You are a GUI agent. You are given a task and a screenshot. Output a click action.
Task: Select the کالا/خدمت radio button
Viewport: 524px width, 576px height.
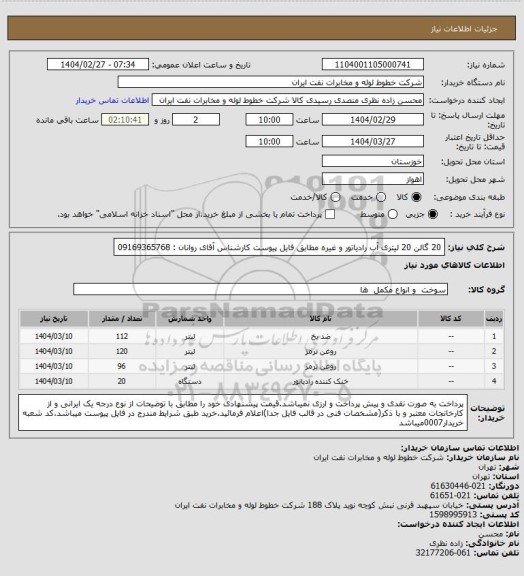click(335, 197)
